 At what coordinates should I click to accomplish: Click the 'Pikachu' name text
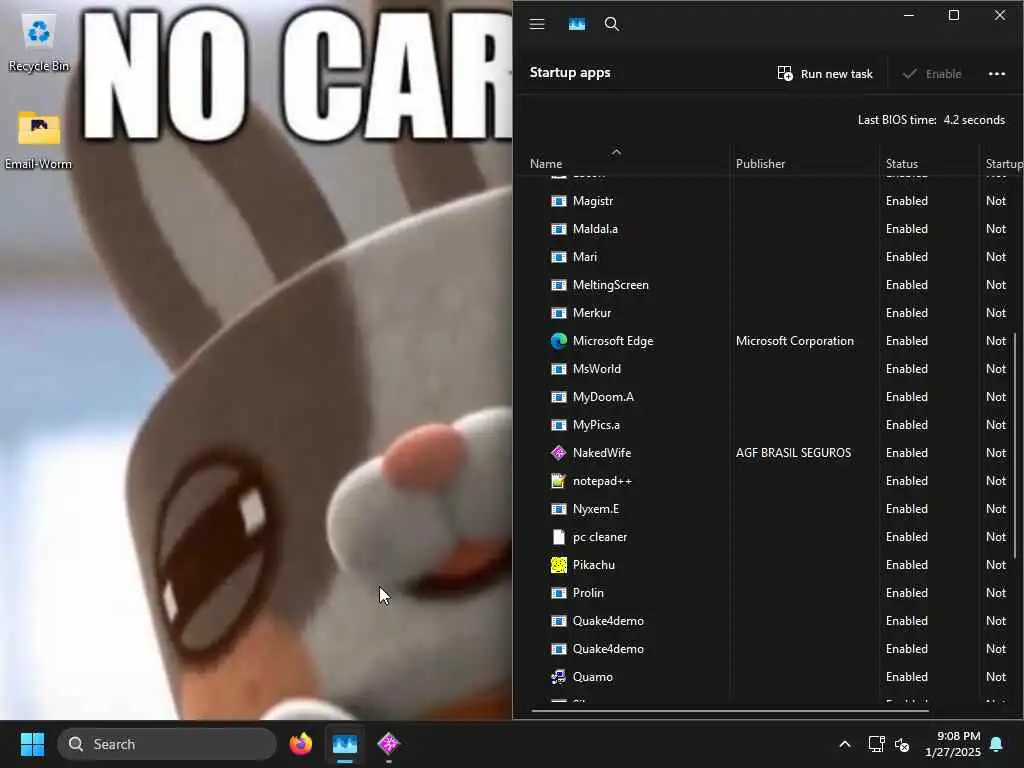tap(594, 565)
